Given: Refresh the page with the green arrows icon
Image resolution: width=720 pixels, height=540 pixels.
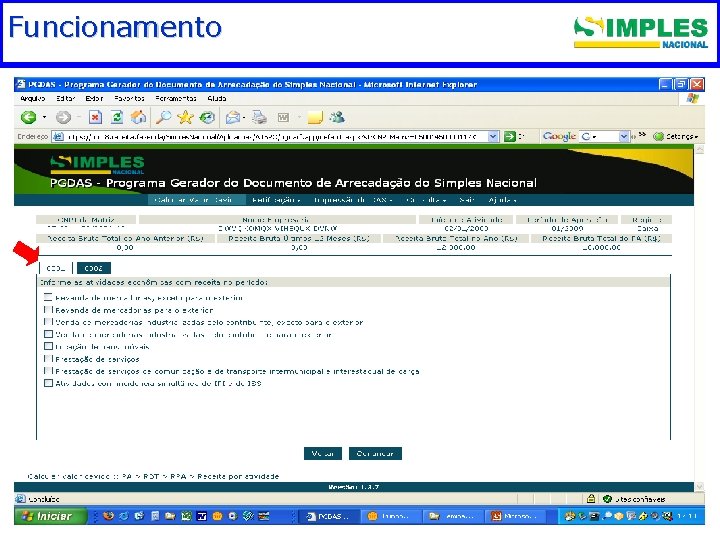Looking at the screenshot, I should coord(117,118).
